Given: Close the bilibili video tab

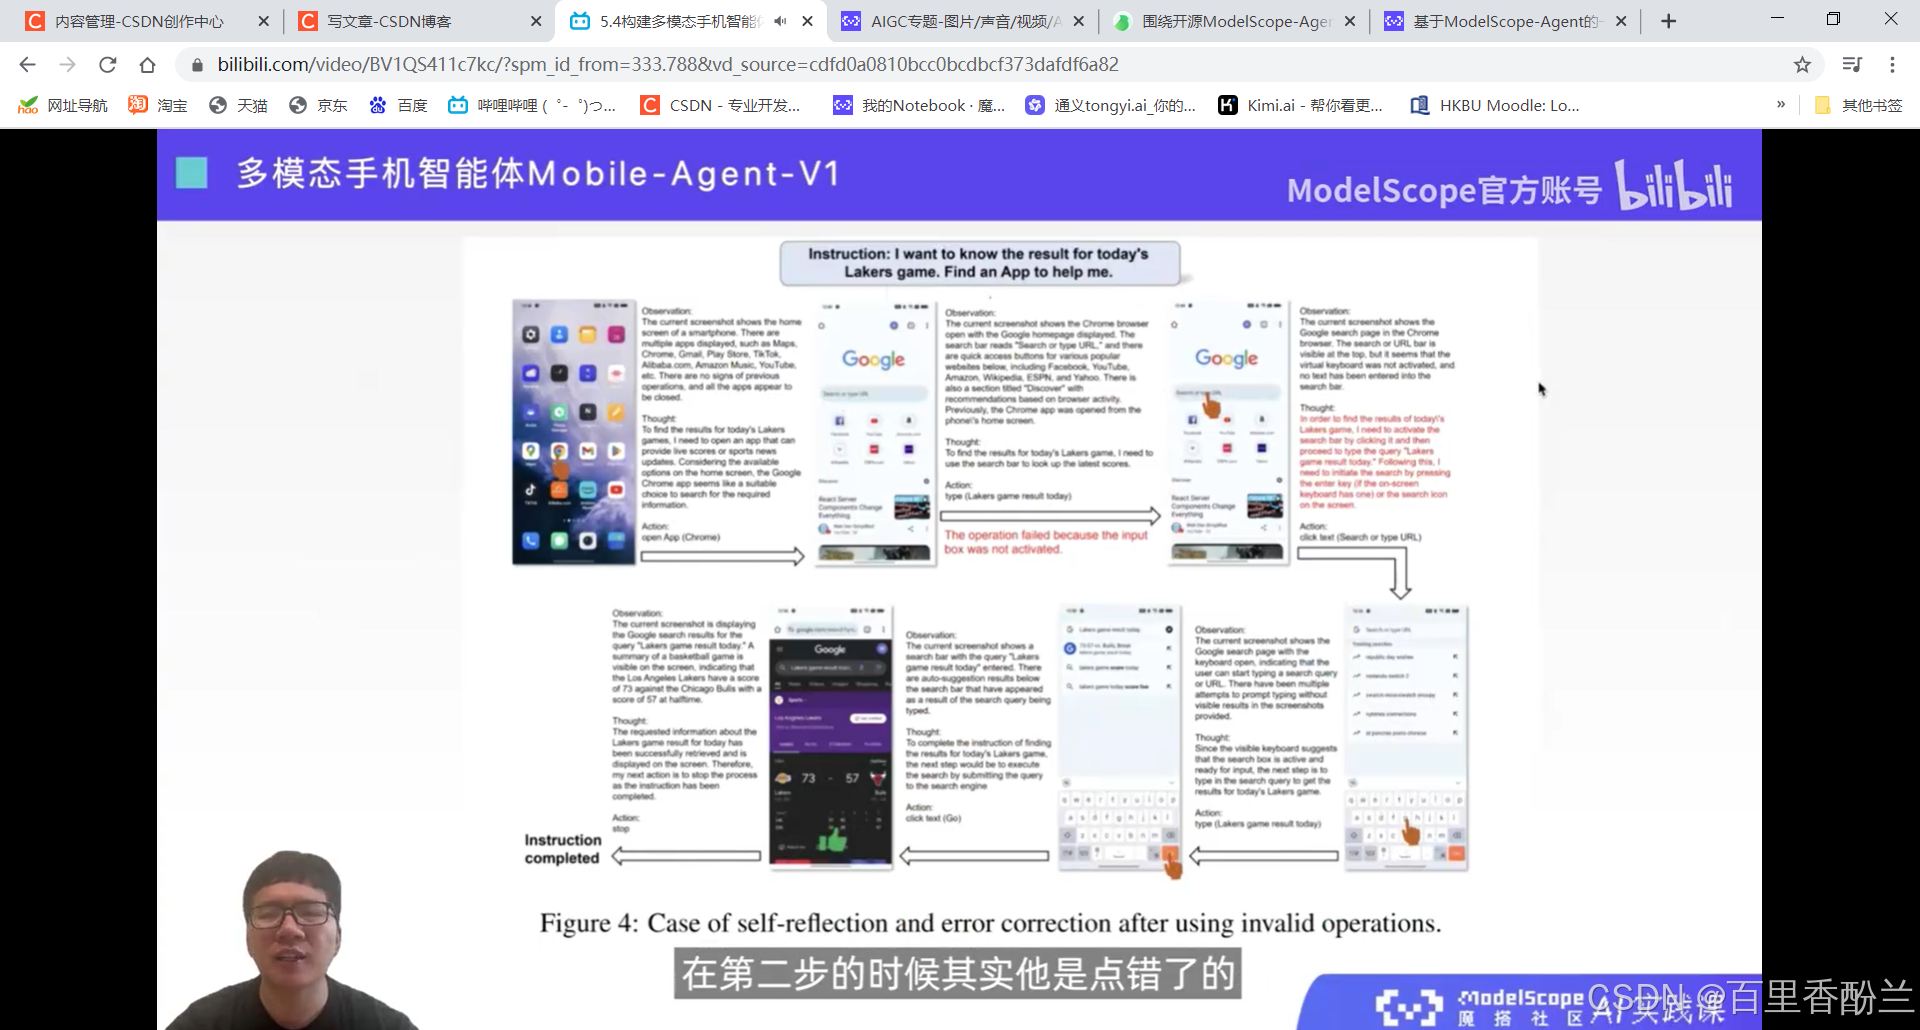Looking at the screenshot, I should [808, 21].
